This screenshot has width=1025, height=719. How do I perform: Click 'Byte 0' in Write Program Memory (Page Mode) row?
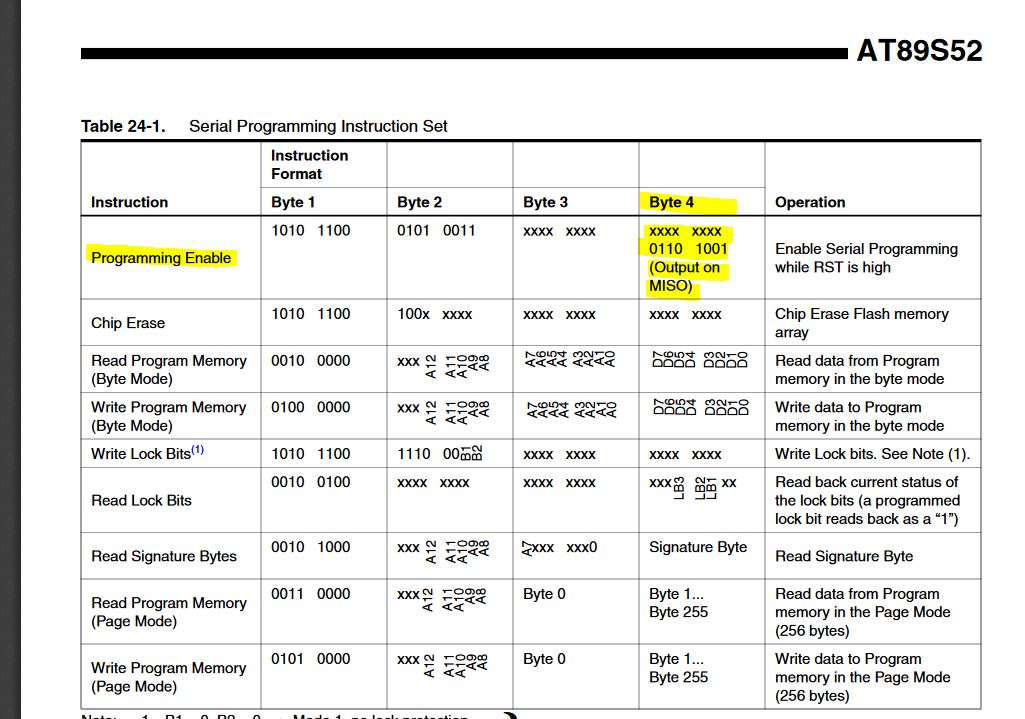[544, 659]
